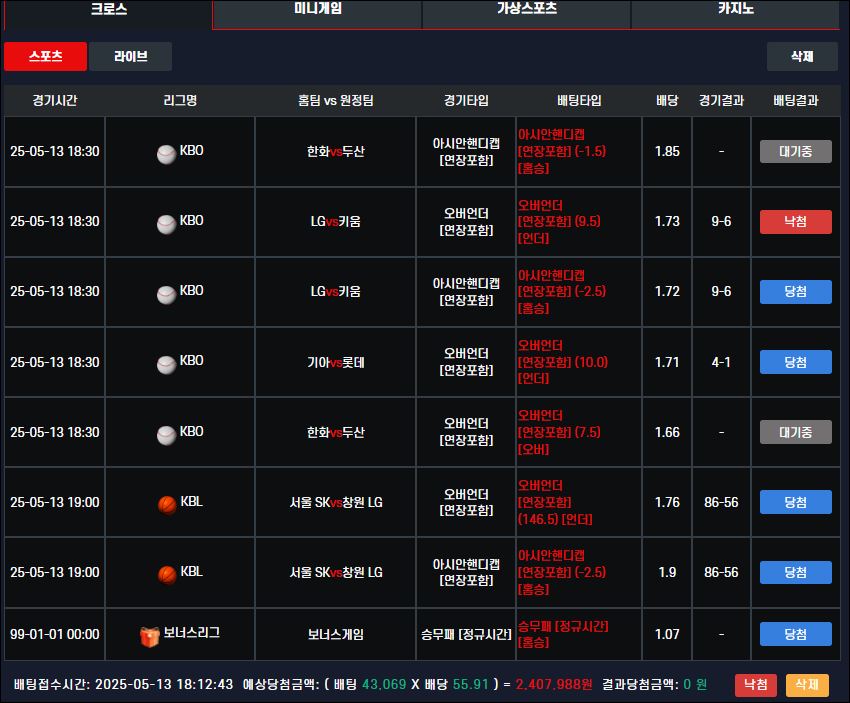Click the 55.91 total odds value
Image resolution: width=850 pixels, height=703 pixels.
point(471,685)
